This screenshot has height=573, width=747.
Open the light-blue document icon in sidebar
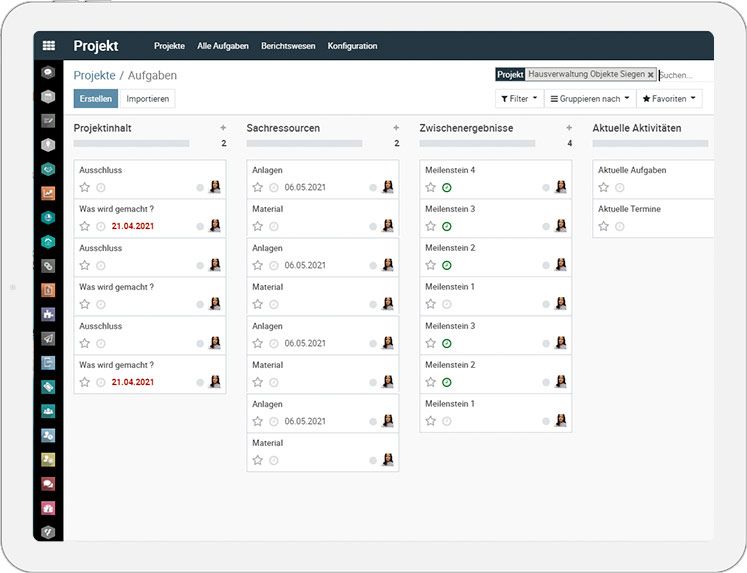(x=48, y=363)
